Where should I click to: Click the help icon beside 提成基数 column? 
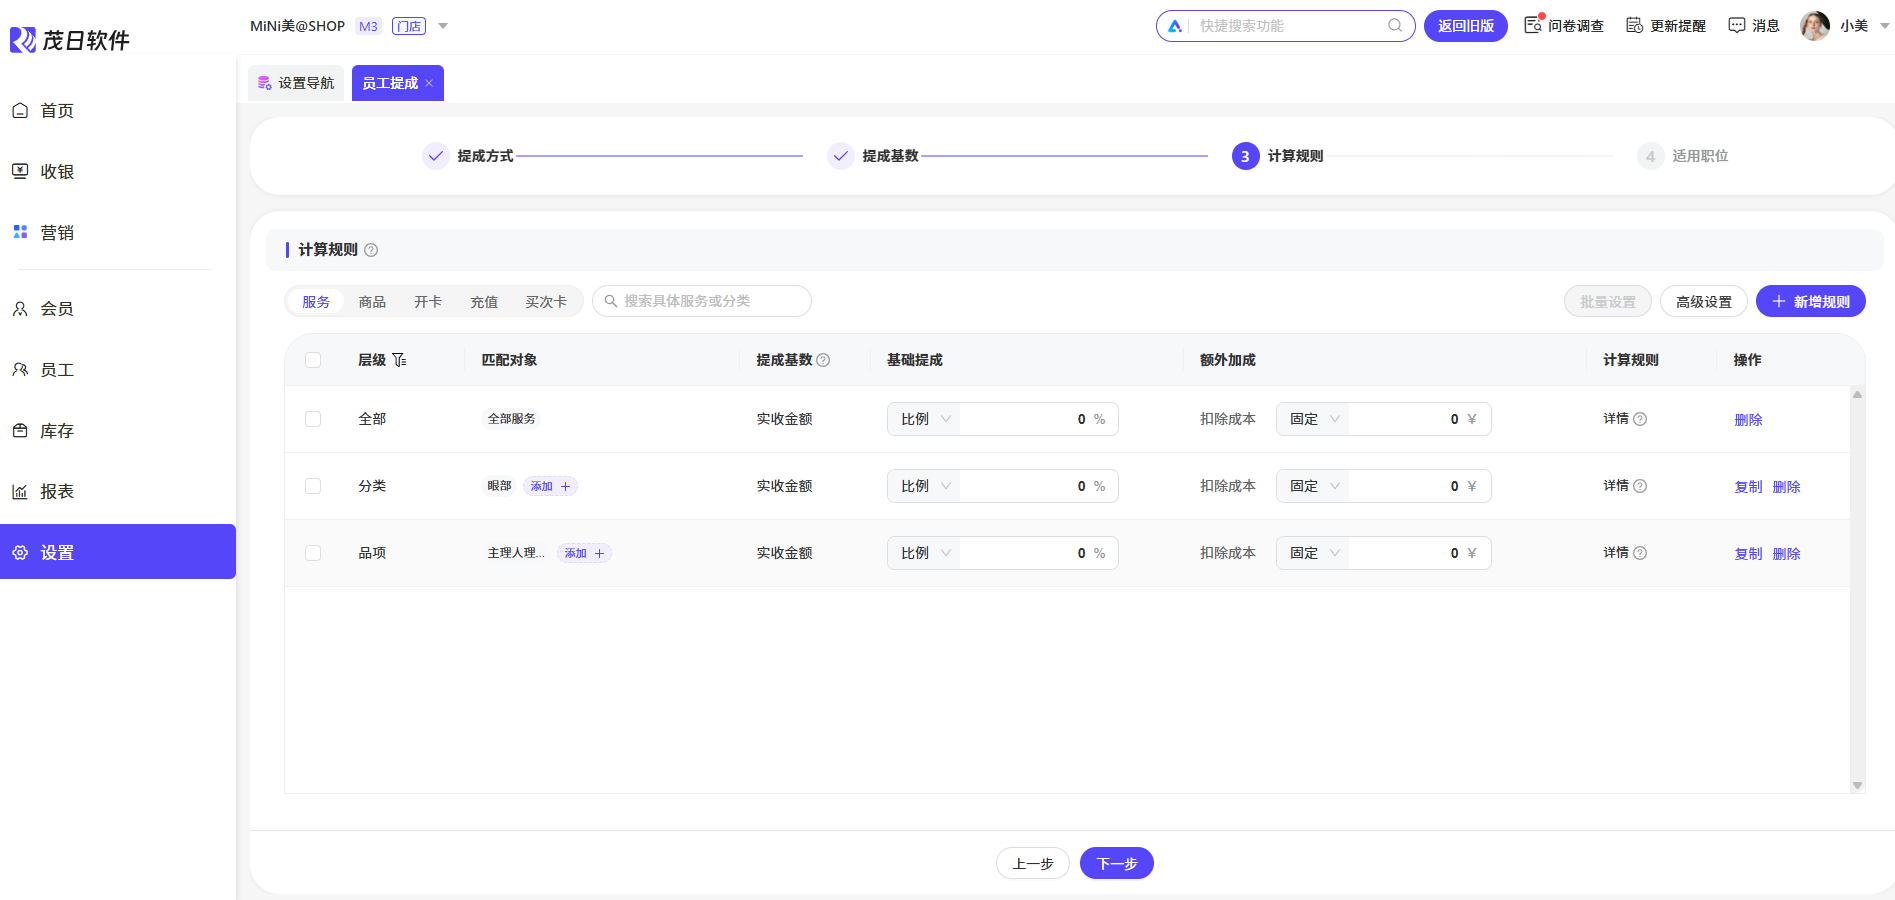pos(823,360)
